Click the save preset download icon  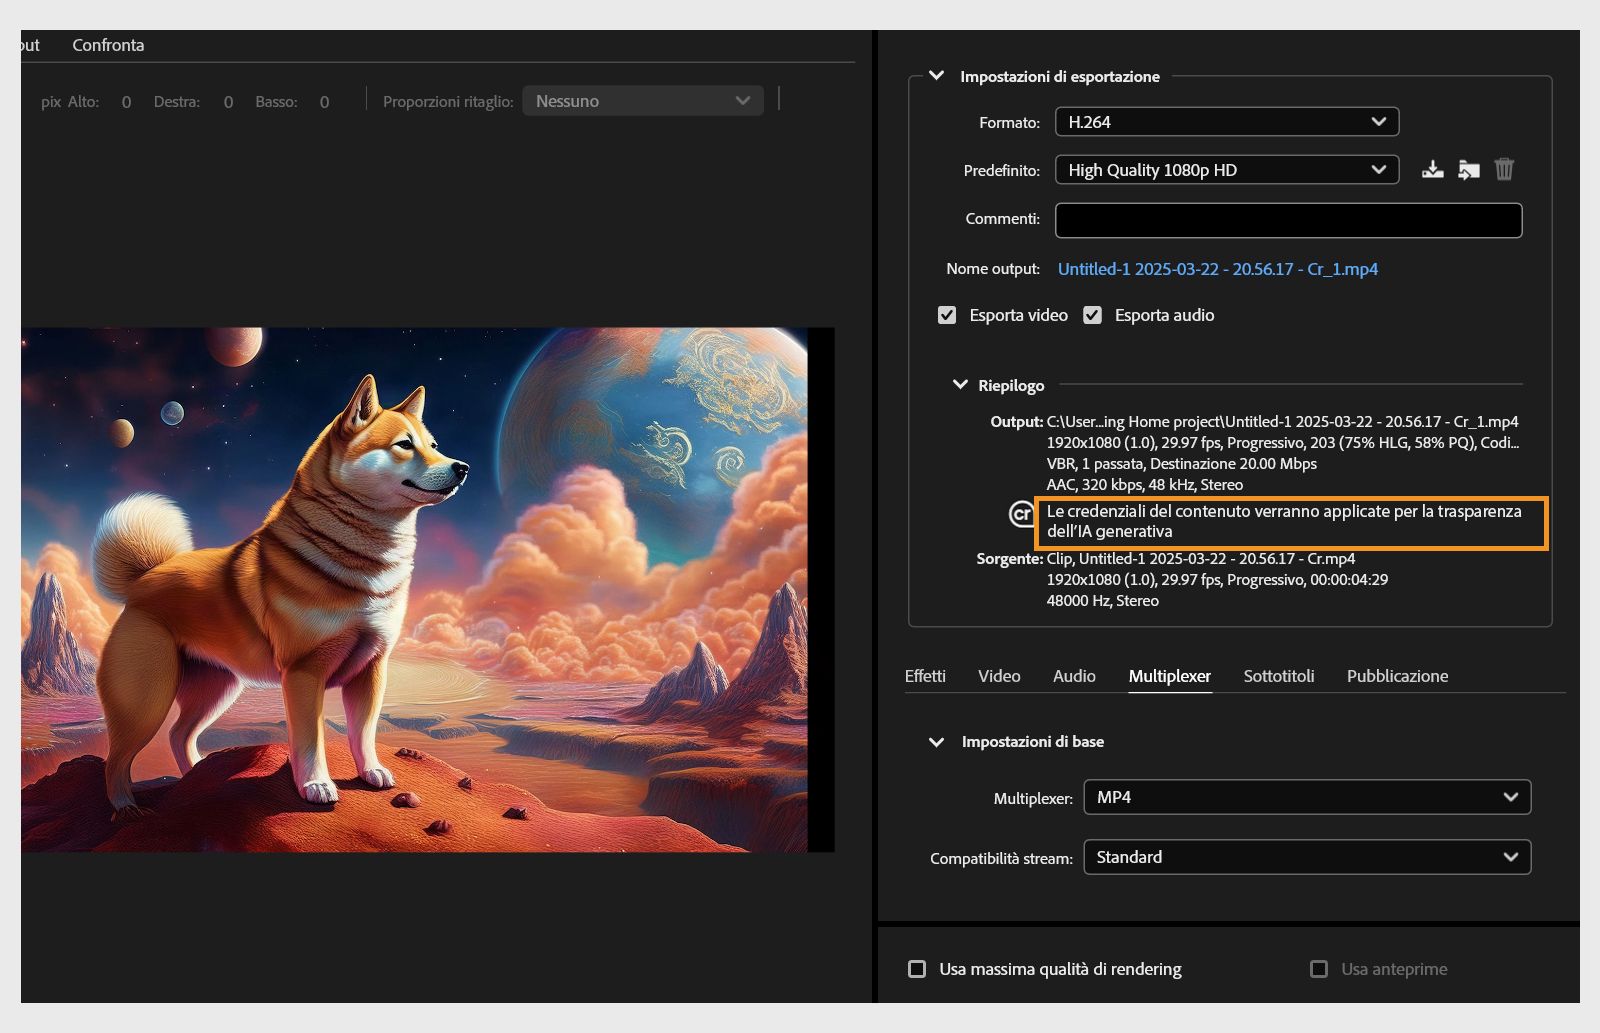click(1433, 169)
